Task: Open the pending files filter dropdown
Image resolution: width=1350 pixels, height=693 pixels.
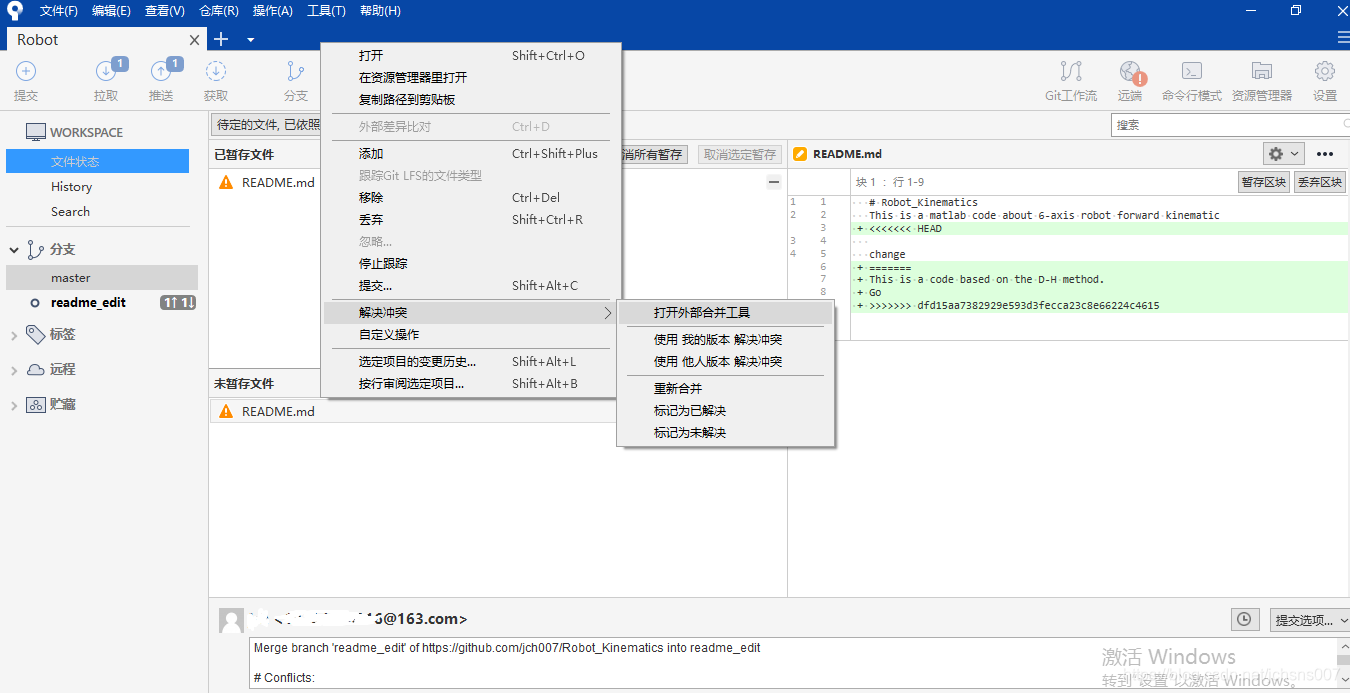Action: click(x=266, y=125)
